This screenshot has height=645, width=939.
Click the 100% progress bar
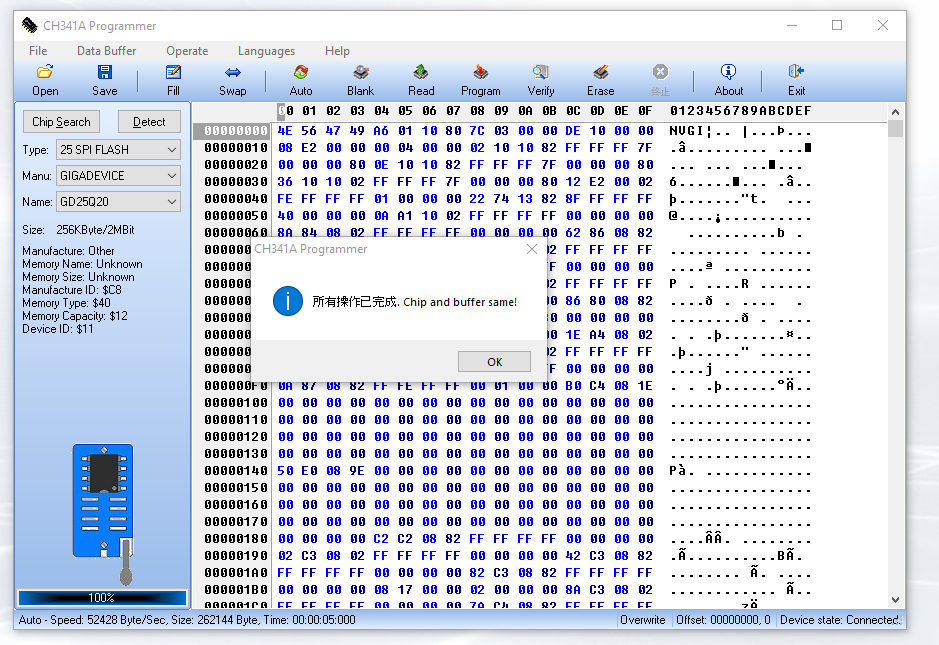(x=102, y=597)
